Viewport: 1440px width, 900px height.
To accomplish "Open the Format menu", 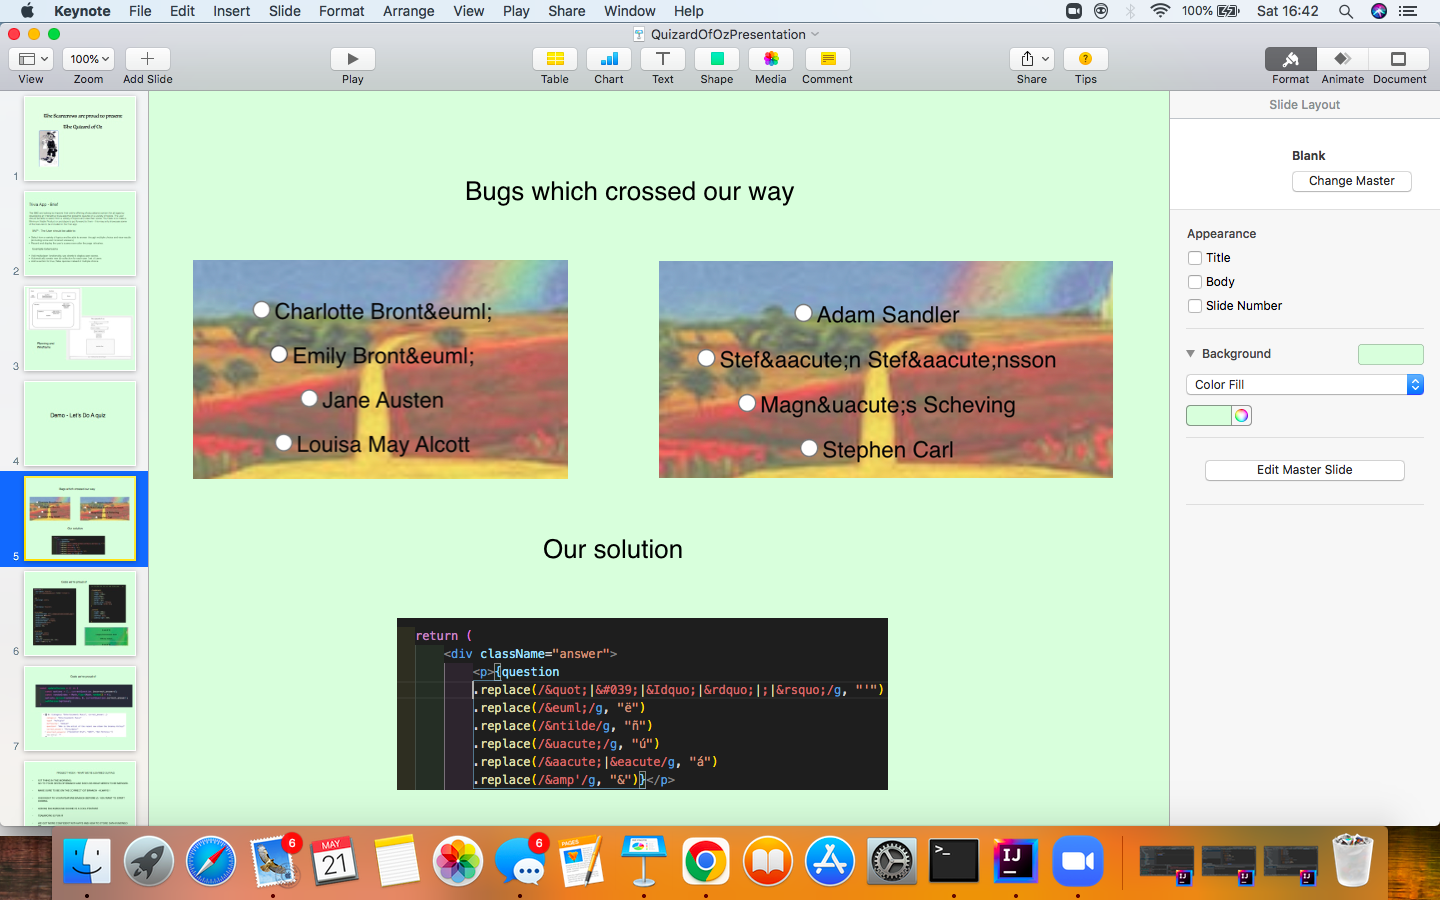I will [x=342, y=11].
